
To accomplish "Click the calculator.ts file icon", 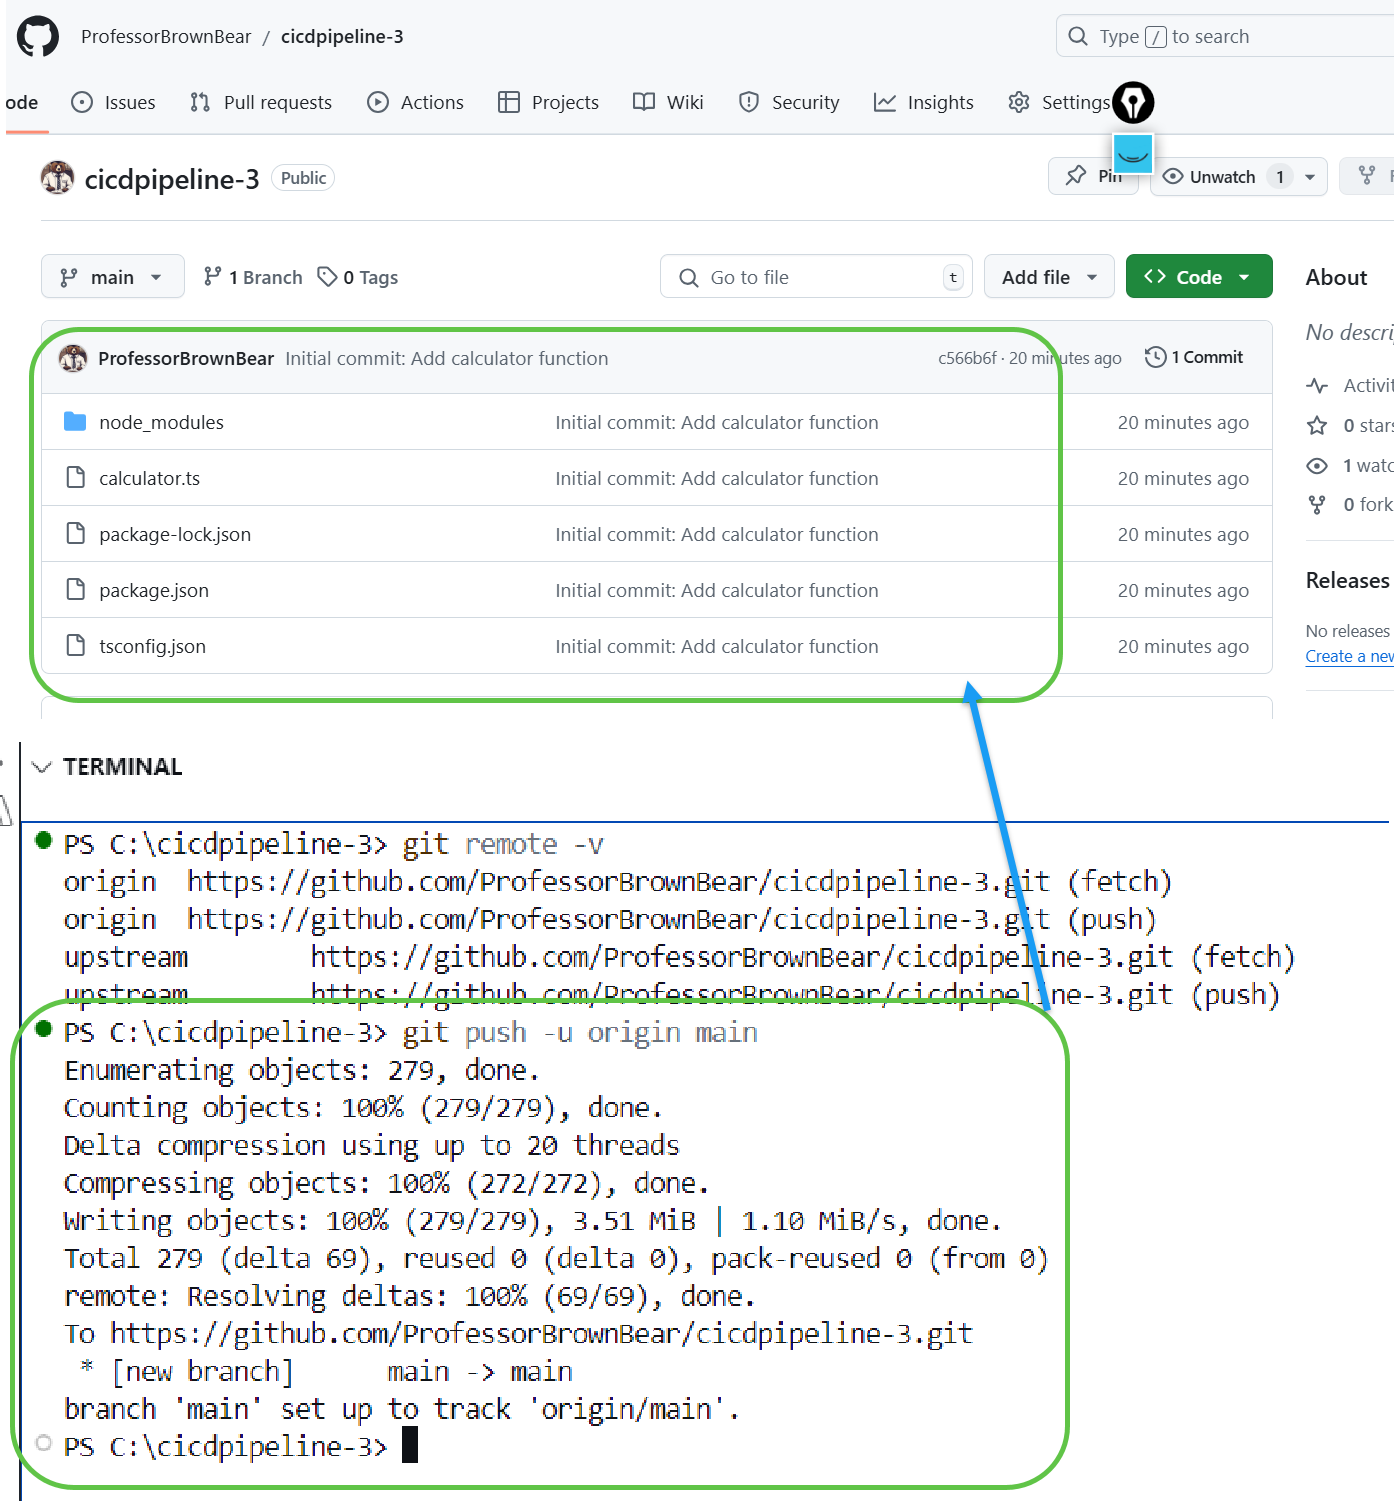I will pyautogui.click(x=75, y=477).
